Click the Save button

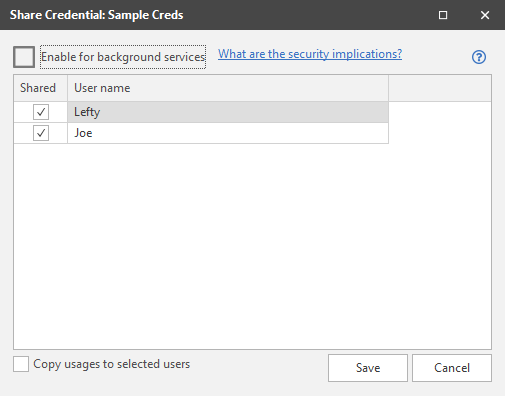point(368,368)
